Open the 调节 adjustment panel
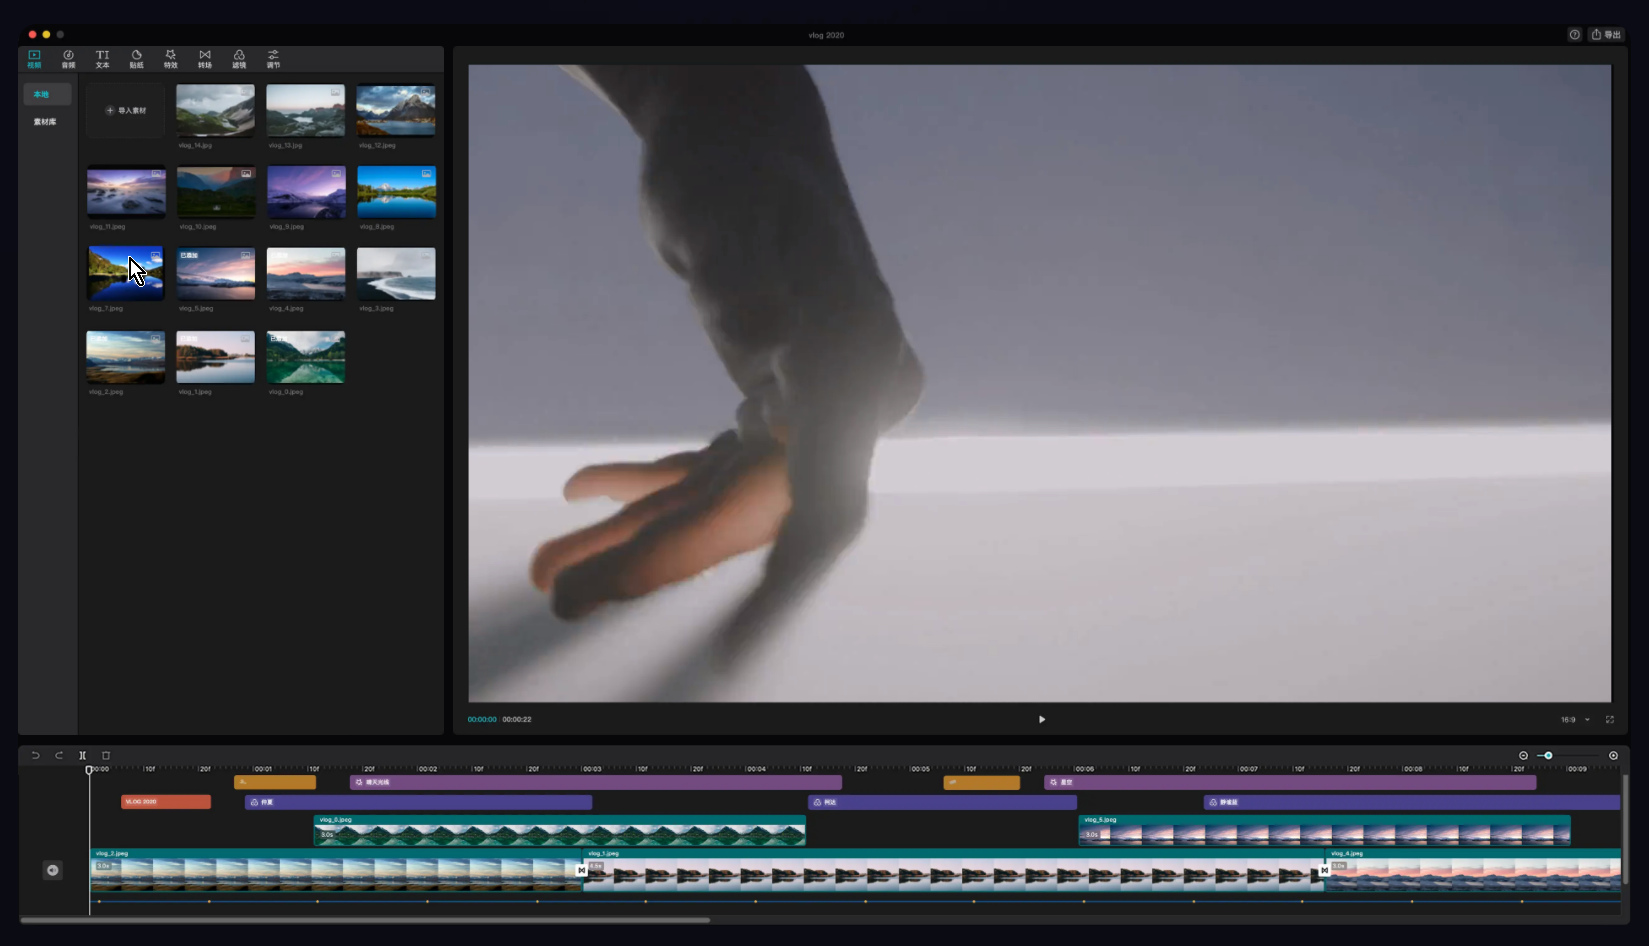The width and height of the screenshot is (1649, 946). tap(273, 59)
